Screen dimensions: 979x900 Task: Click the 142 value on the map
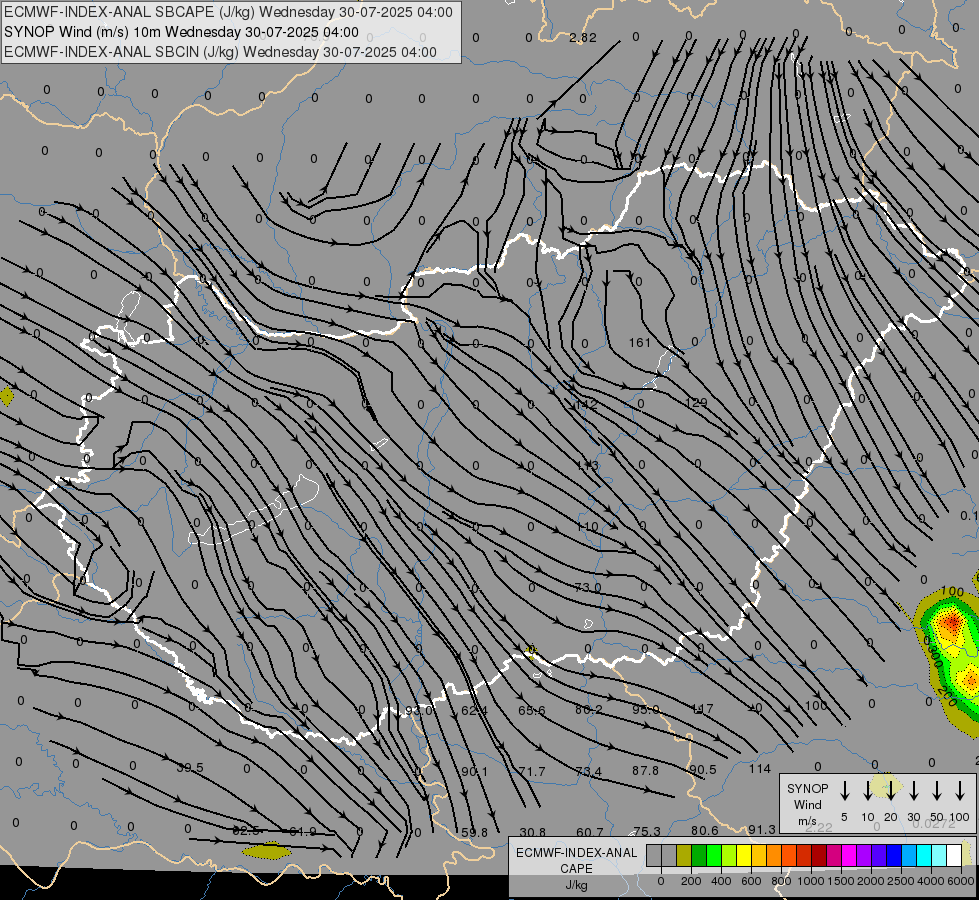click(x=586, y=405)
